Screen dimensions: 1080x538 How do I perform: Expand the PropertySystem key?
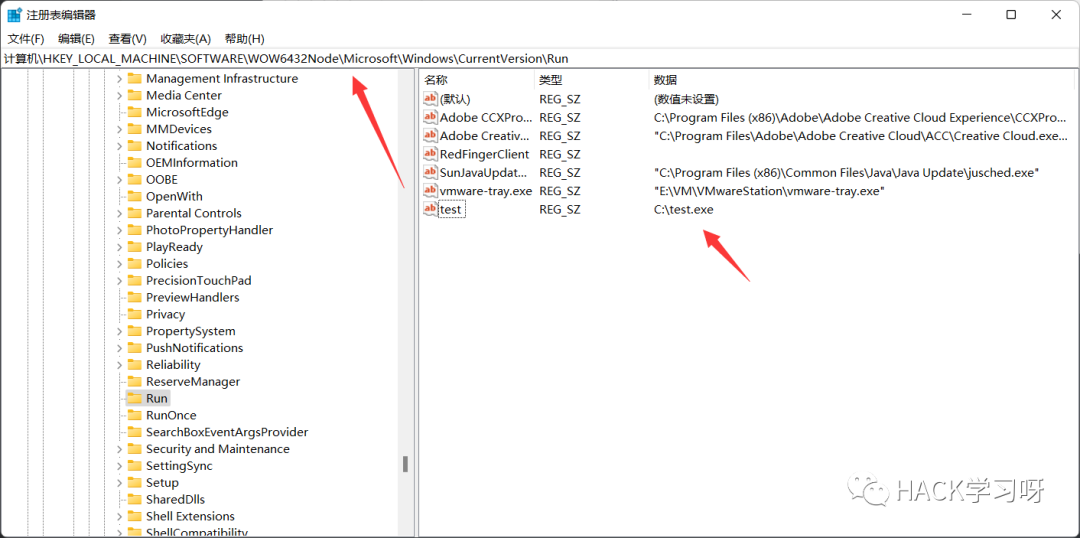tap(119, 331)
